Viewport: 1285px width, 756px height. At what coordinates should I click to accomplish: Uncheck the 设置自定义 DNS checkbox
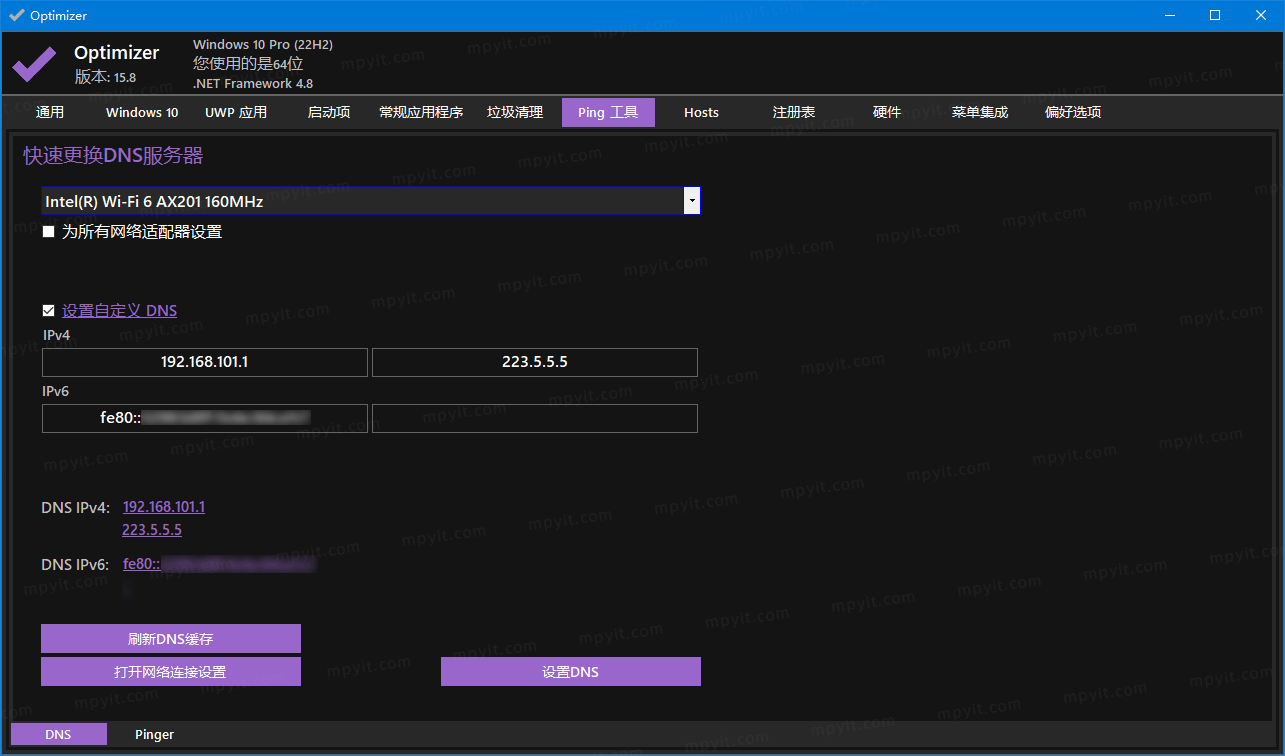[48, 311]
